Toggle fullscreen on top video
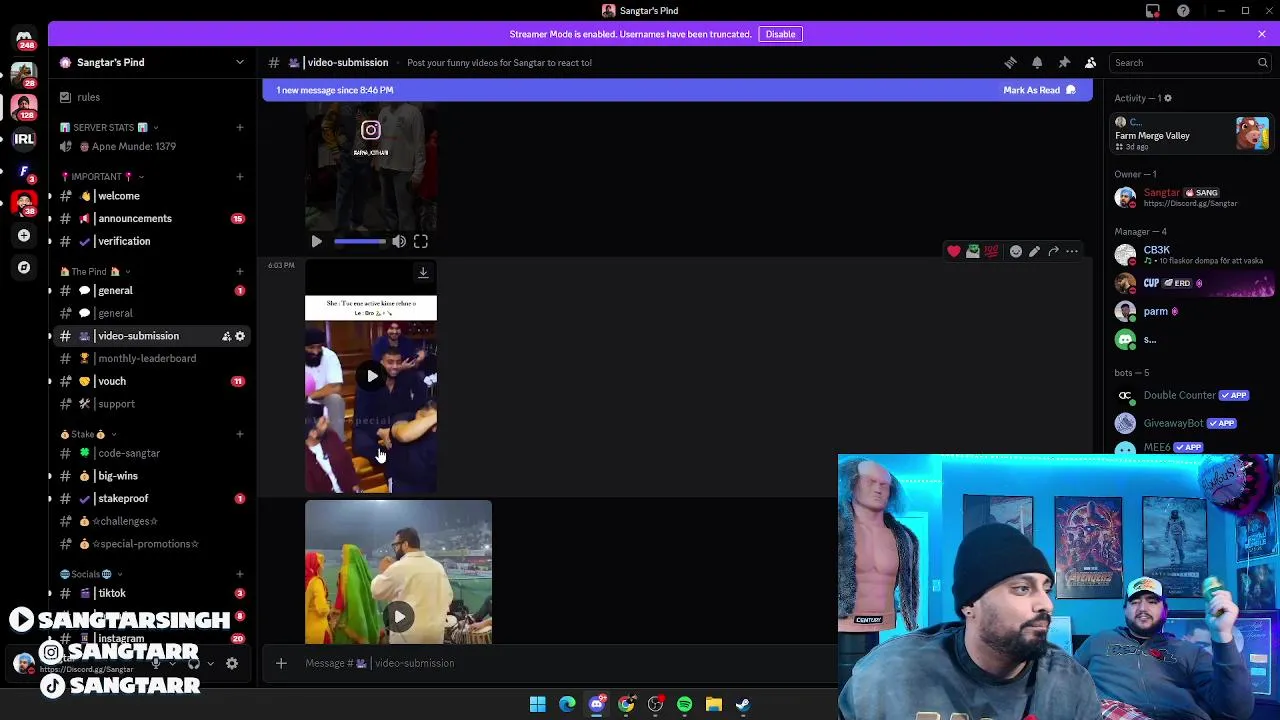Viewport: 1280px width, 720px height. pos(421,241)
